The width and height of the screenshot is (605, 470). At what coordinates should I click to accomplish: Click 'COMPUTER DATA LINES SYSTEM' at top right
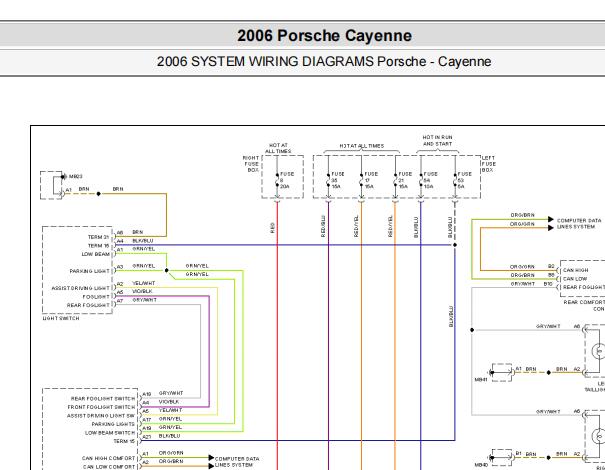tap(579, 223)
